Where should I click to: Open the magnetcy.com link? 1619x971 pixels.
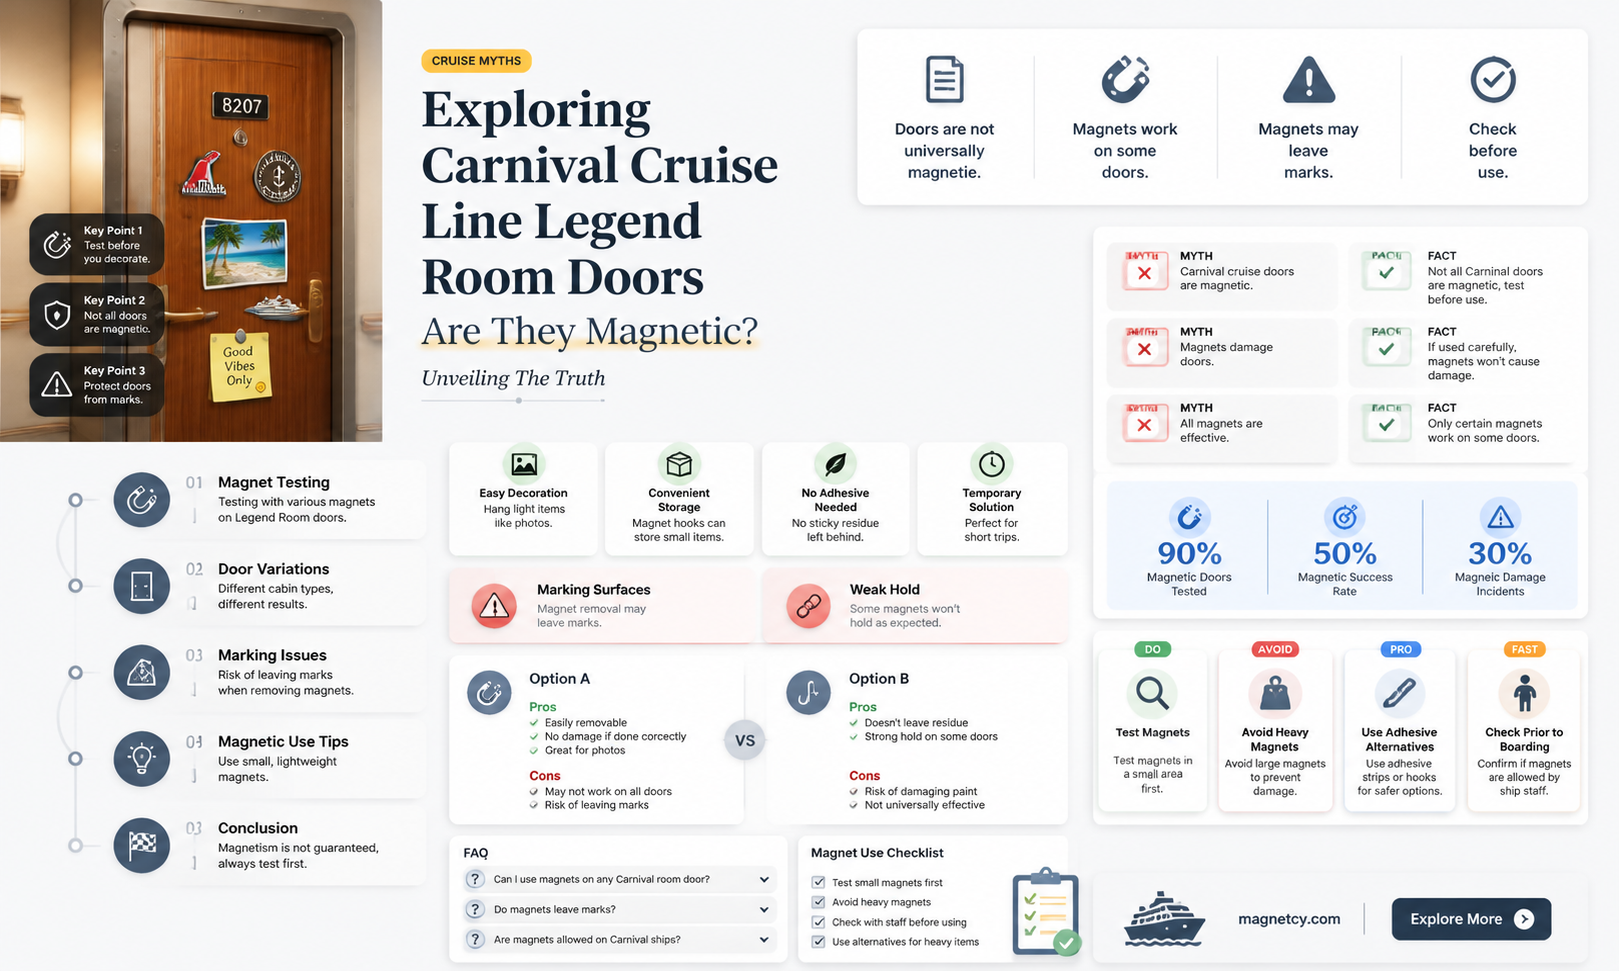[x=1289, y=919]
